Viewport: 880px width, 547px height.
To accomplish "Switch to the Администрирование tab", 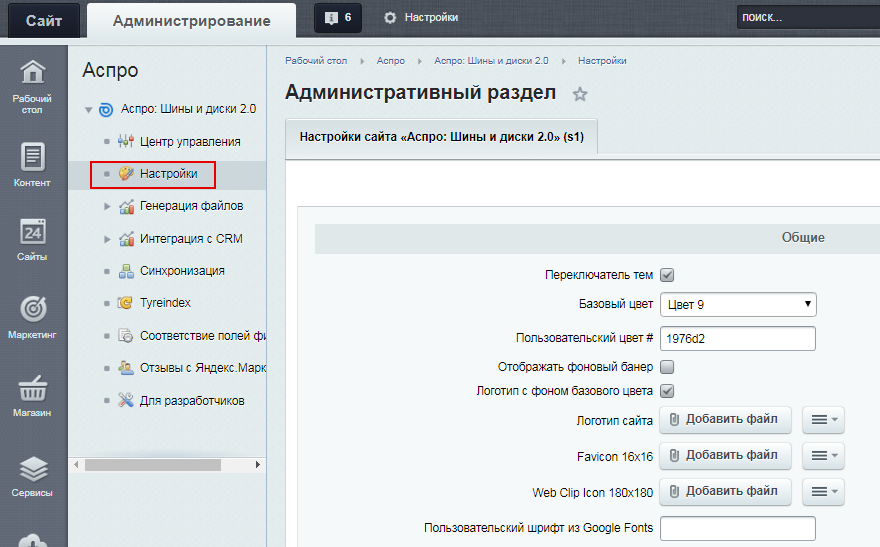I will coord(191,21).
